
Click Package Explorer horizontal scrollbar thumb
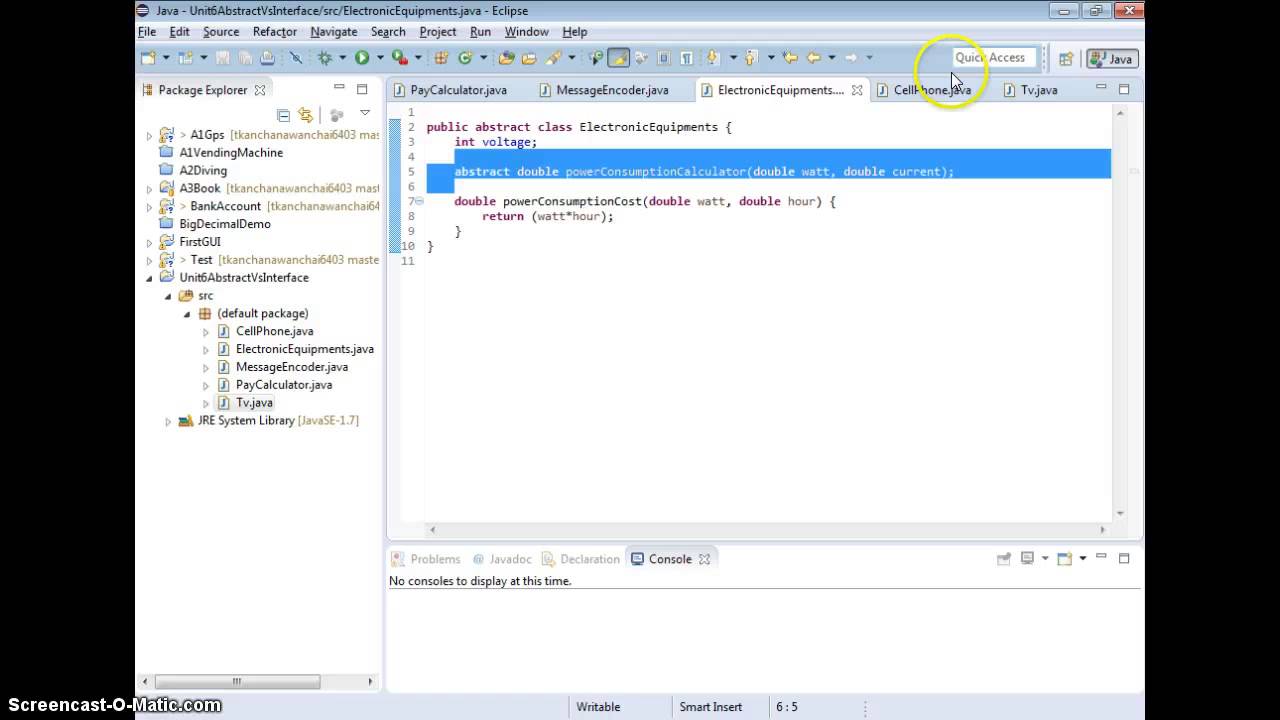coord(237,681)
